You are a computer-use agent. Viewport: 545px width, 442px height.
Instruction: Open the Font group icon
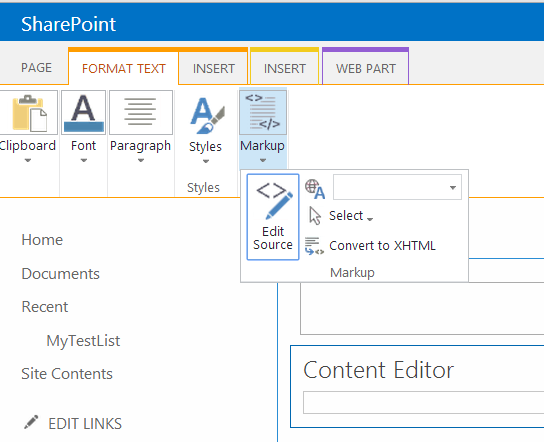click(x=83, y=113)
